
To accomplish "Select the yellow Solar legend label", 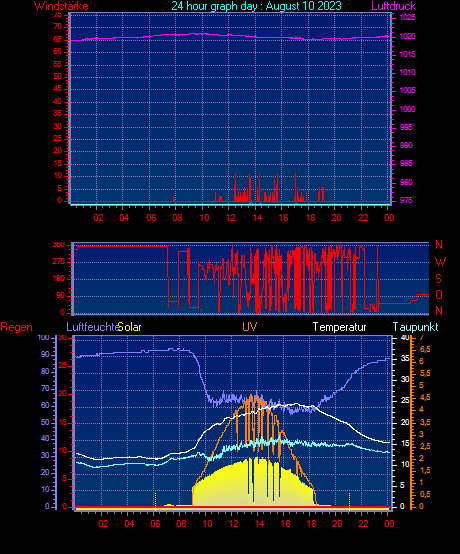I will (x=130, y=327).
